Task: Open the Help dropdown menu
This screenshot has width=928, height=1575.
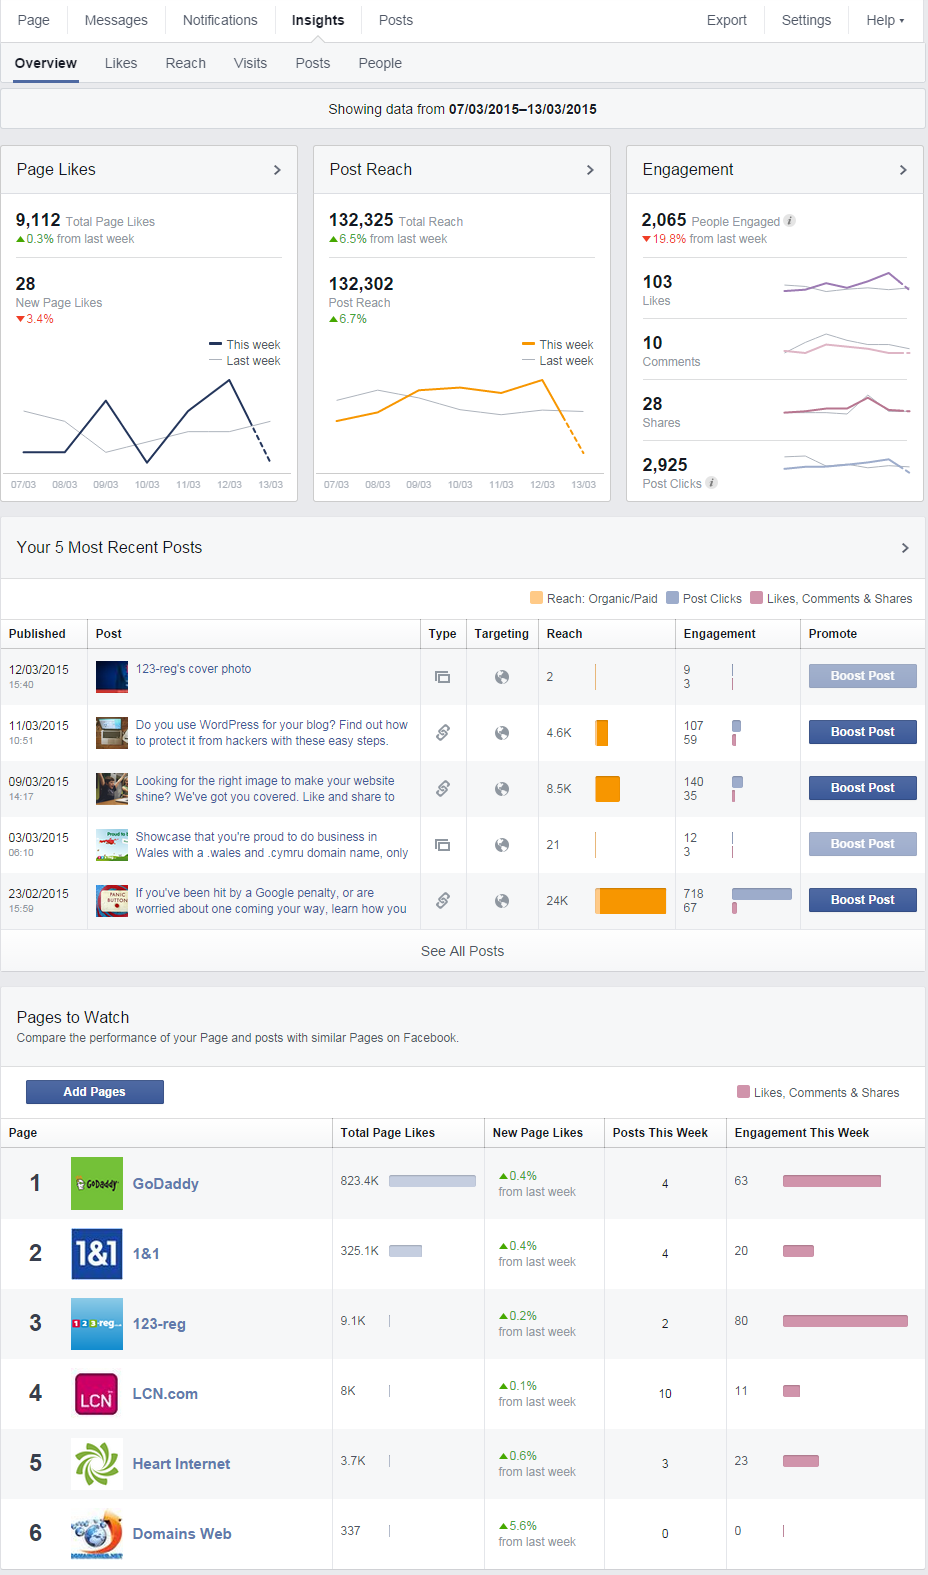Action: point(885,20)
